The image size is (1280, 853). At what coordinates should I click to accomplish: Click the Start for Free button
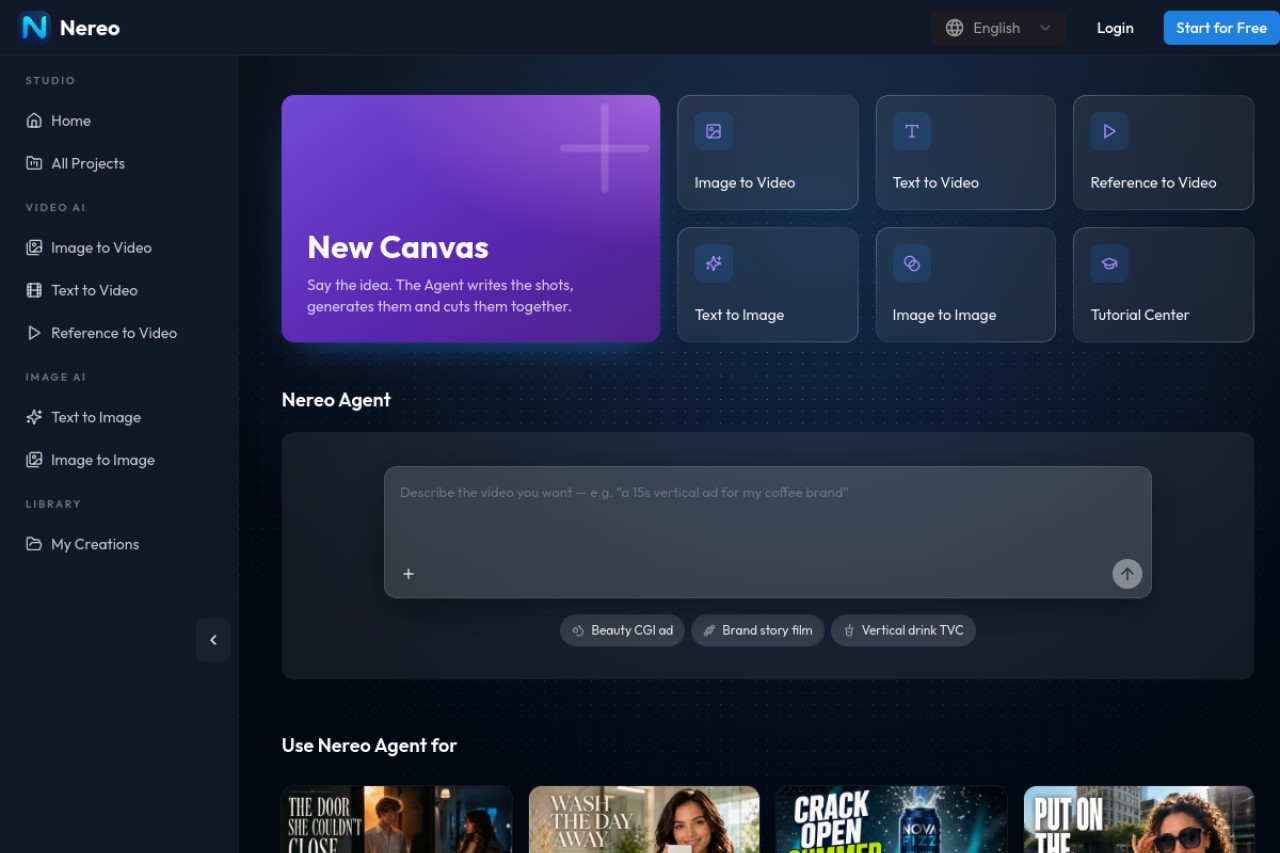coord(1221,28)
